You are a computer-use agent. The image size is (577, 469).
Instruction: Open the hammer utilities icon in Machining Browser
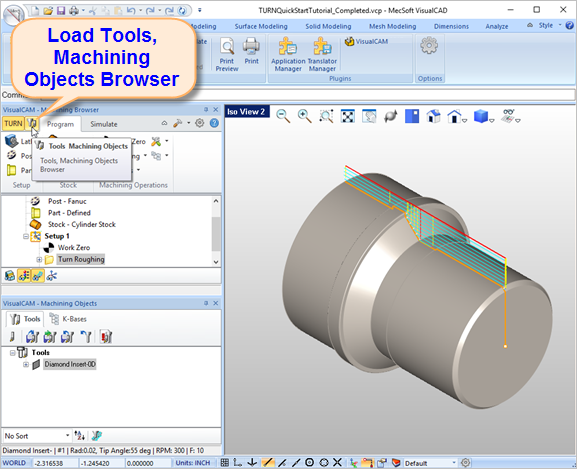[x=178, y=123]
